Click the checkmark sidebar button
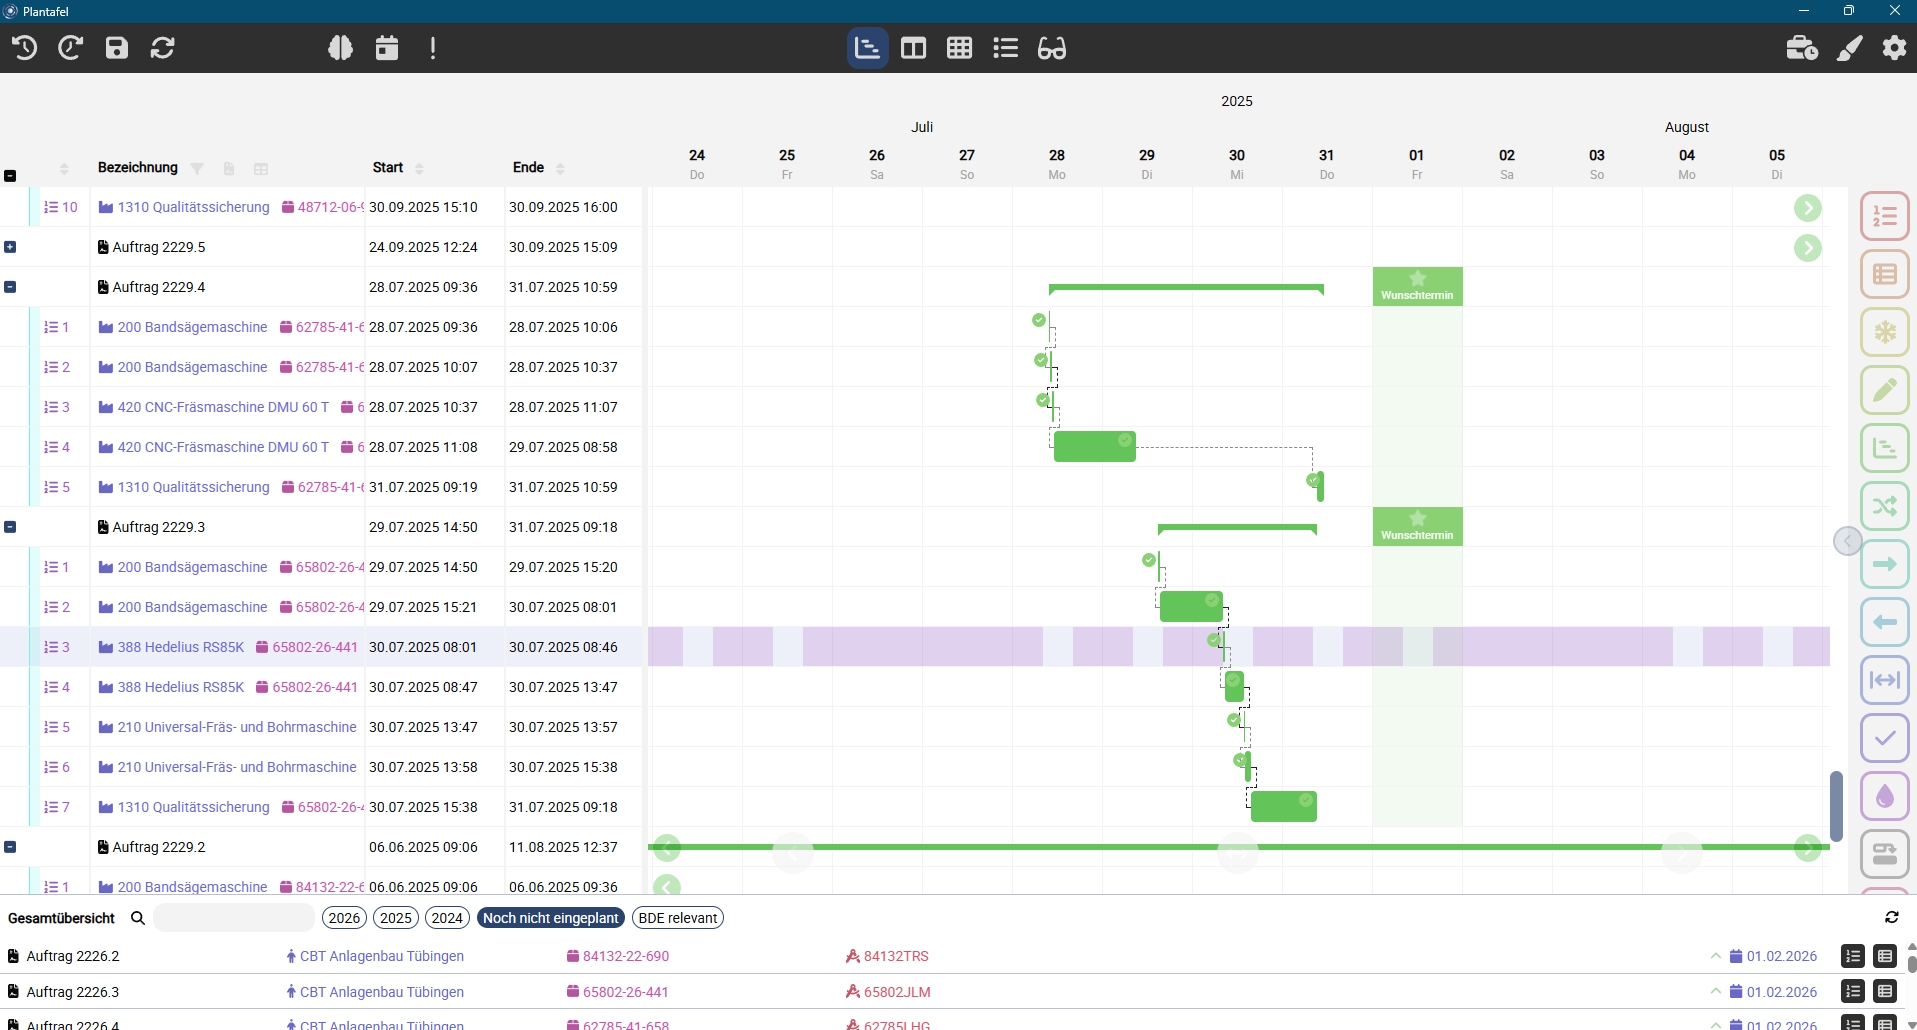The width and height of the screenshot is (1917, 1030). point(1885,738)
